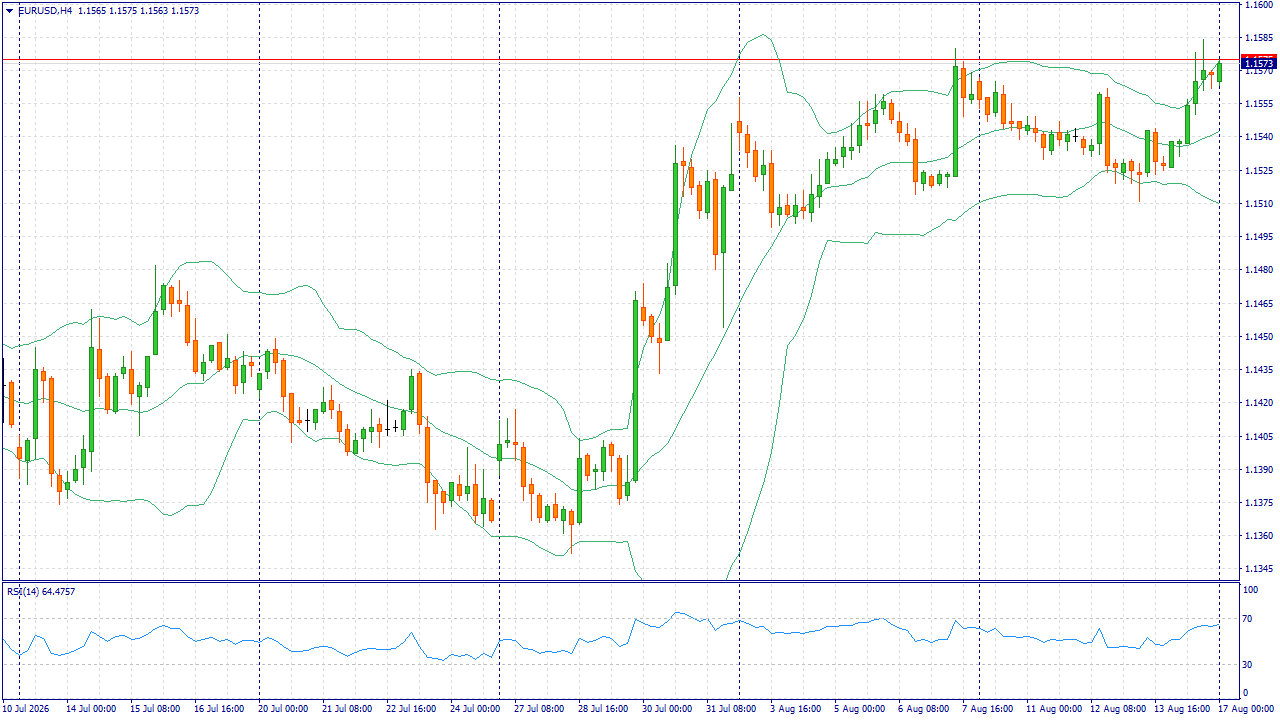This screenshot has height=720, width=1280.
Task: Click the RSI 70 level label
Action: [x=1248, y=620]
